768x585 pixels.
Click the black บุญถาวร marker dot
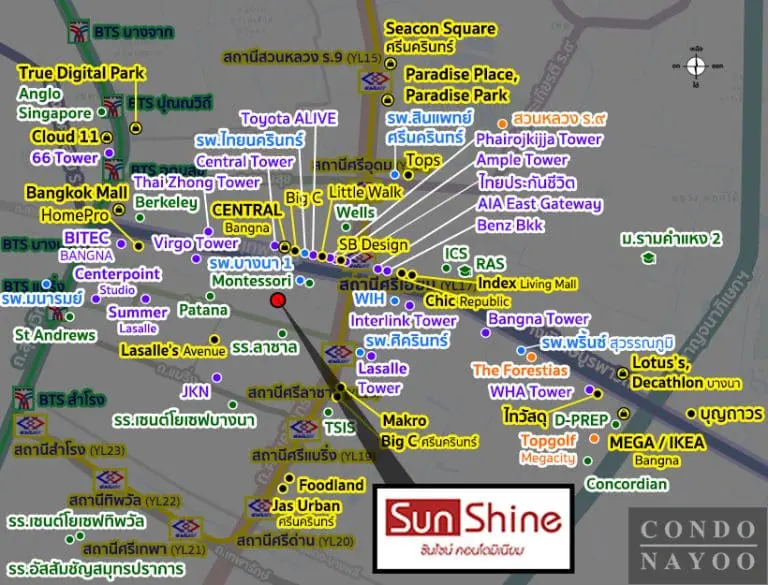691,414
